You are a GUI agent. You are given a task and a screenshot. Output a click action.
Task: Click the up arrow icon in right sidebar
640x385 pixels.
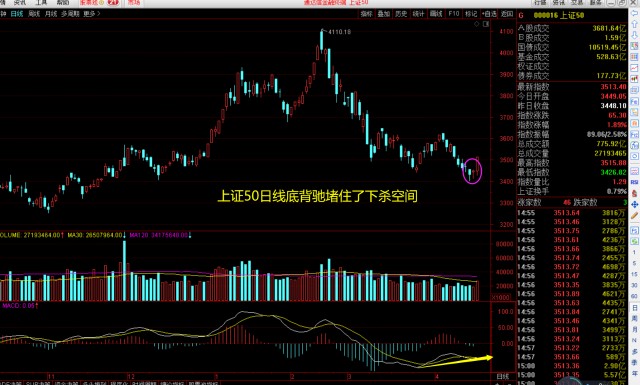point(634,24)
